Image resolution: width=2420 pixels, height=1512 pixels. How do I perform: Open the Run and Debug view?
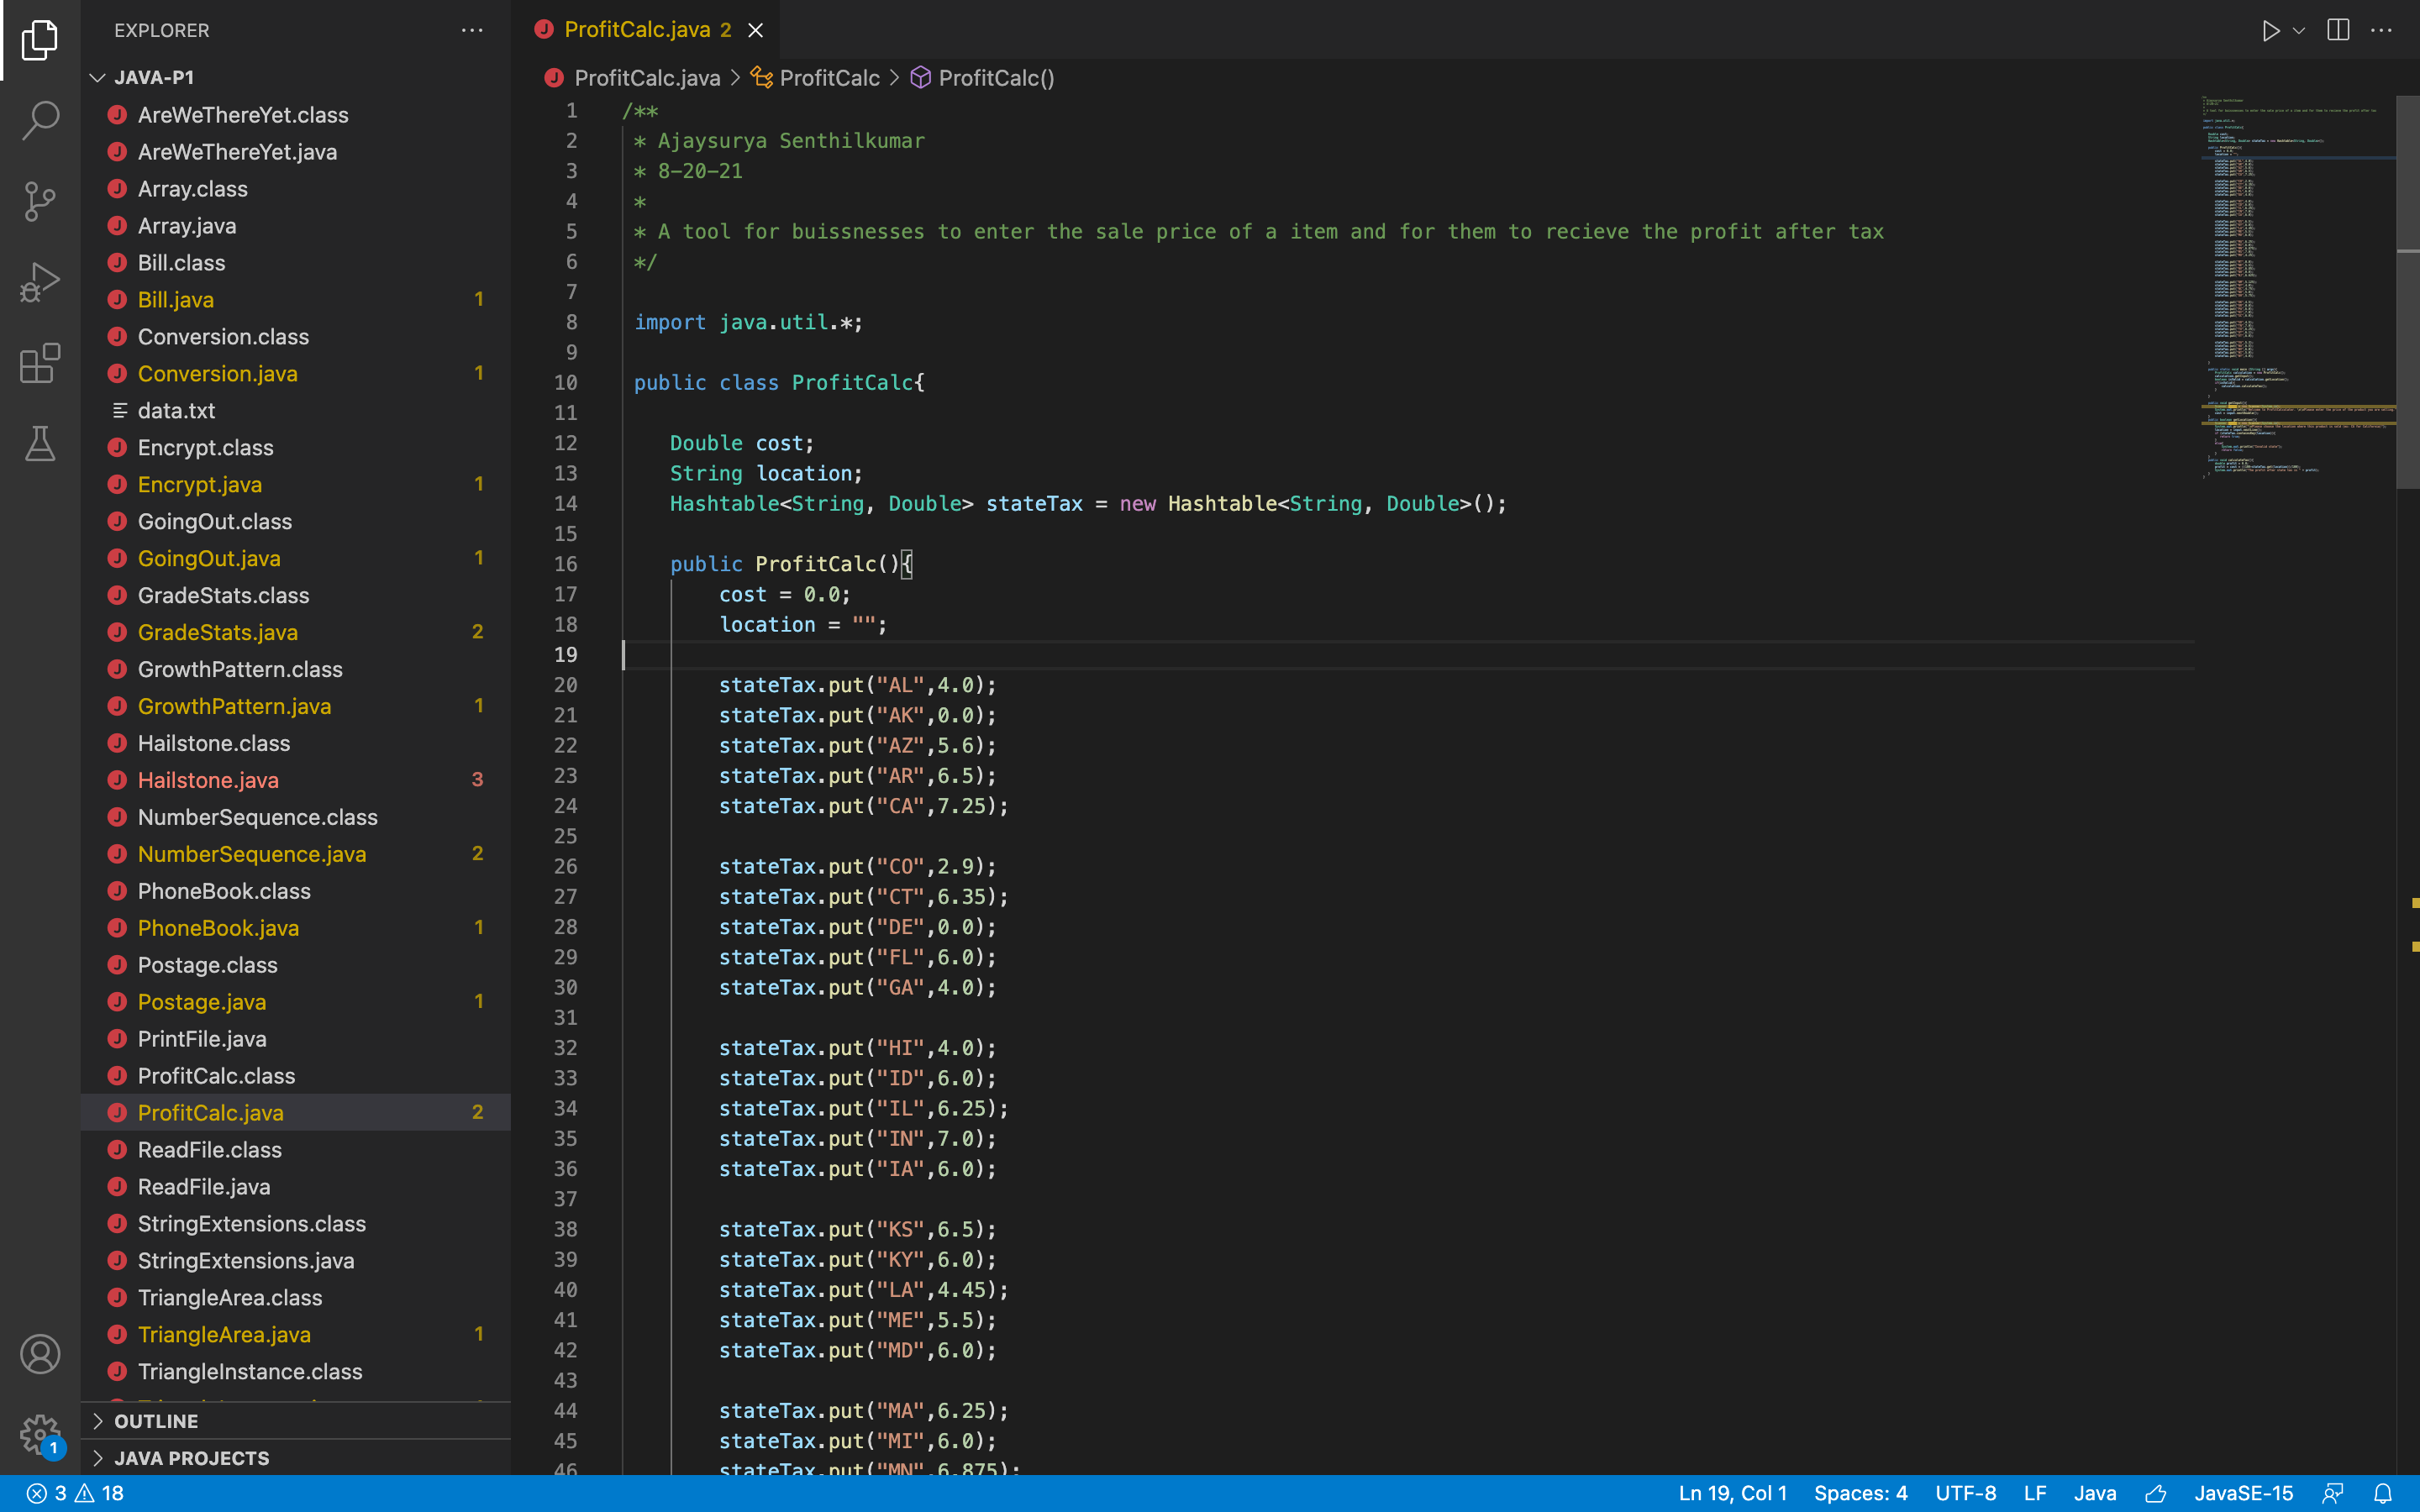coord(40,282)
